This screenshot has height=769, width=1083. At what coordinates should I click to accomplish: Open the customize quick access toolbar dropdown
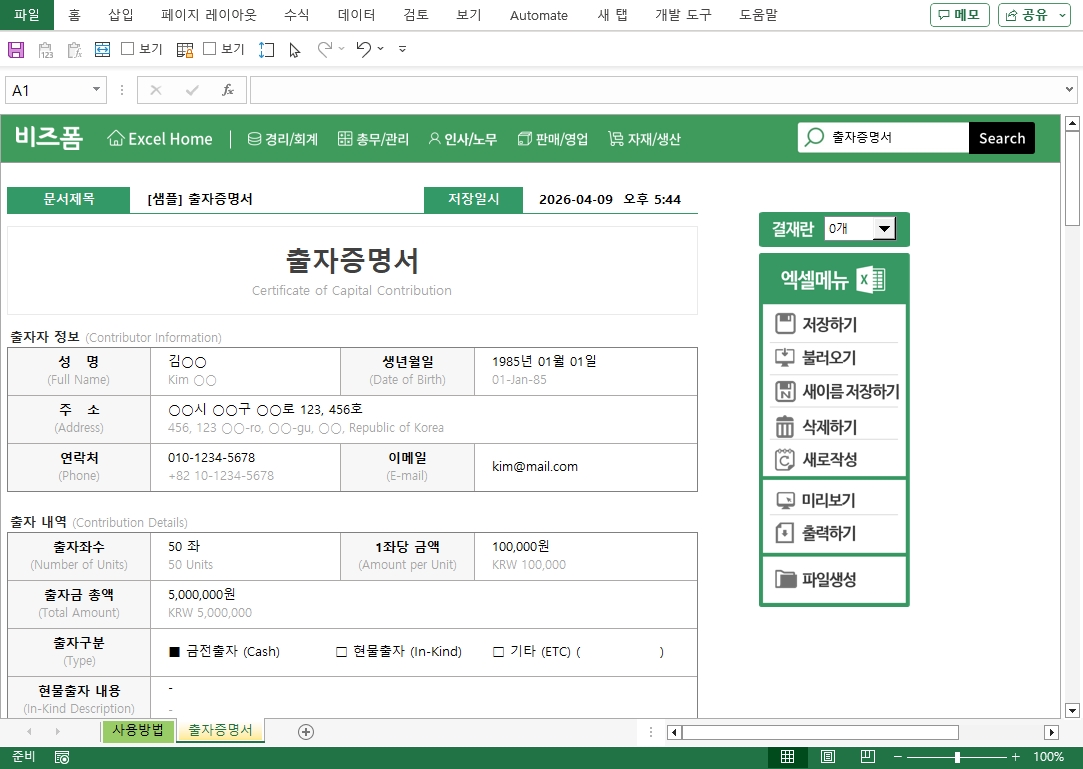(402, 49)
